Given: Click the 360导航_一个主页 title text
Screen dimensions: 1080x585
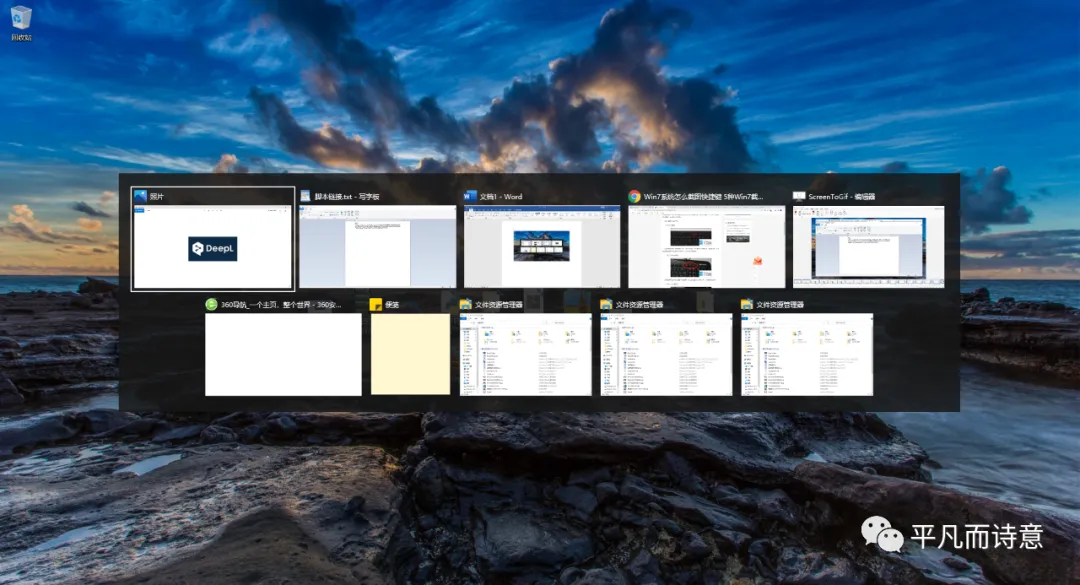Looking at the screenshot, I should 281,305.
